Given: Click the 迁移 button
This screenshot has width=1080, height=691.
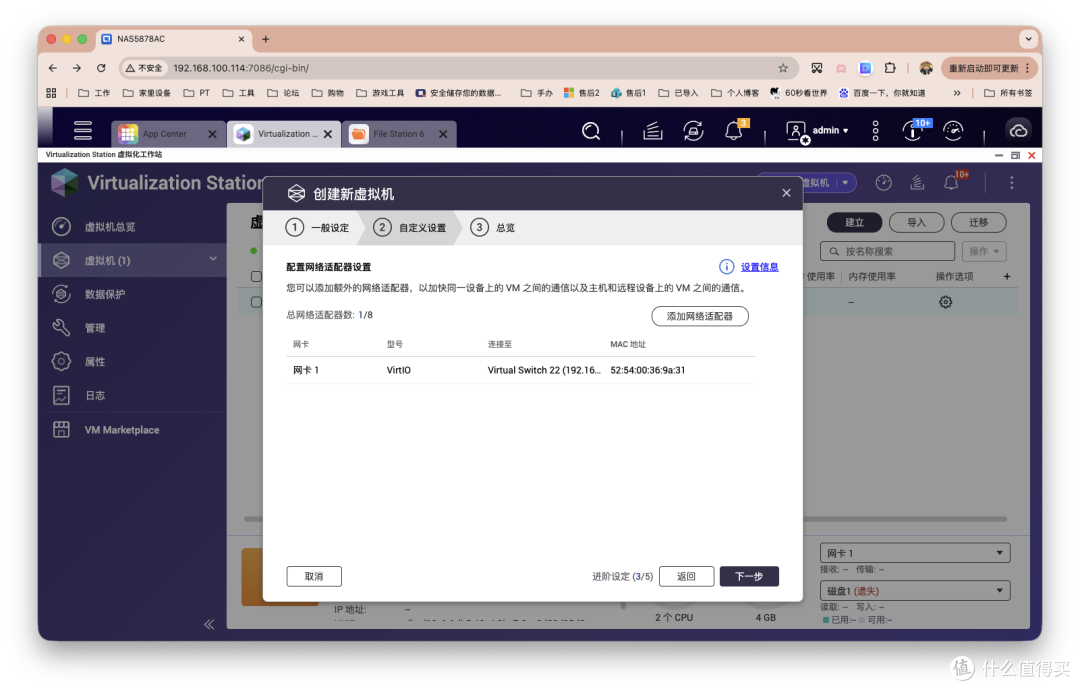Looking at the screenshot, I should tap(979, 223).
